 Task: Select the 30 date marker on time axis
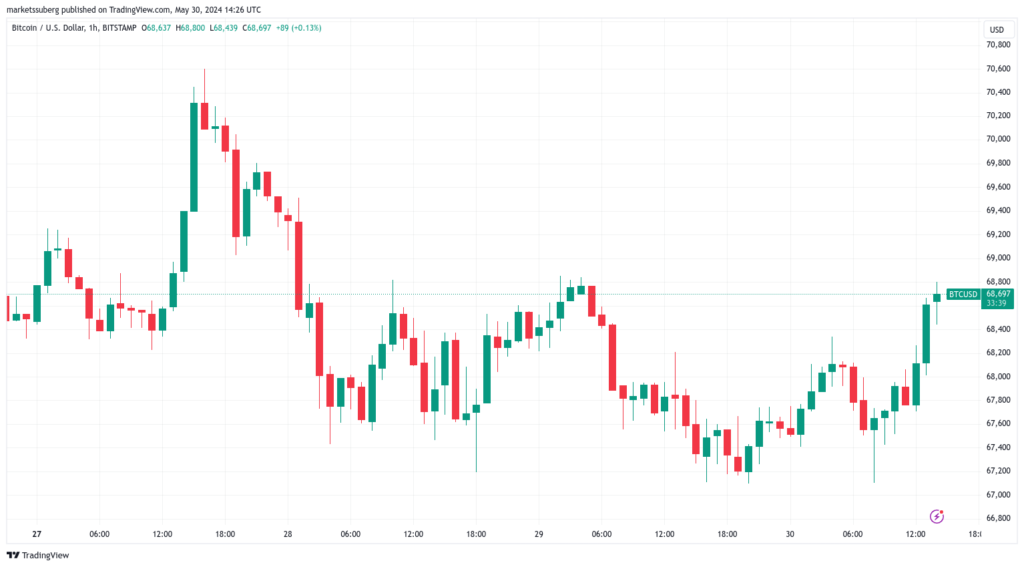pos(790,534)
